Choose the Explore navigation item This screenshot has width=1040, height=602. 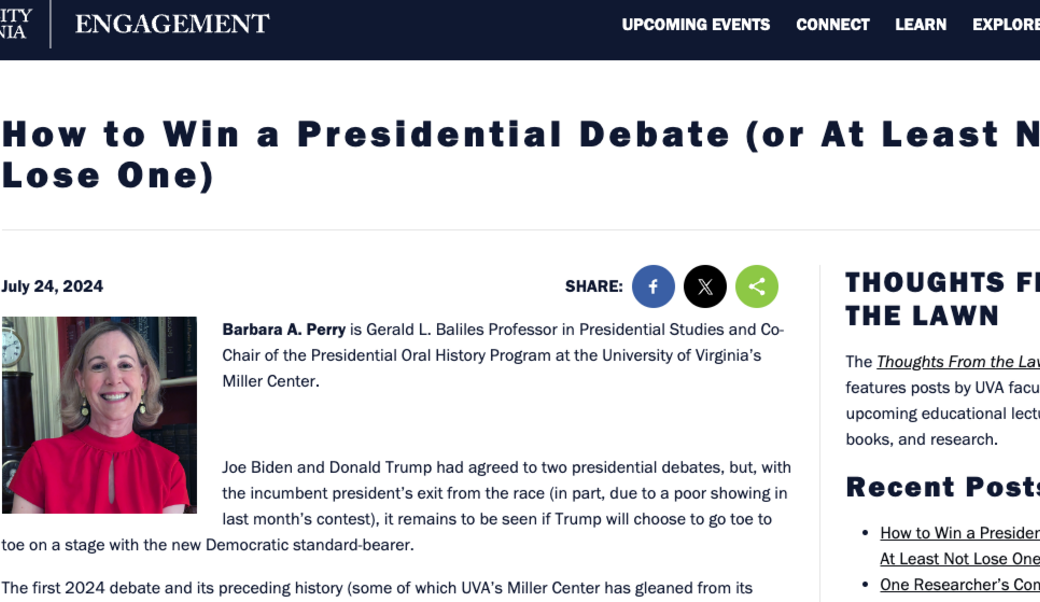1006,25
